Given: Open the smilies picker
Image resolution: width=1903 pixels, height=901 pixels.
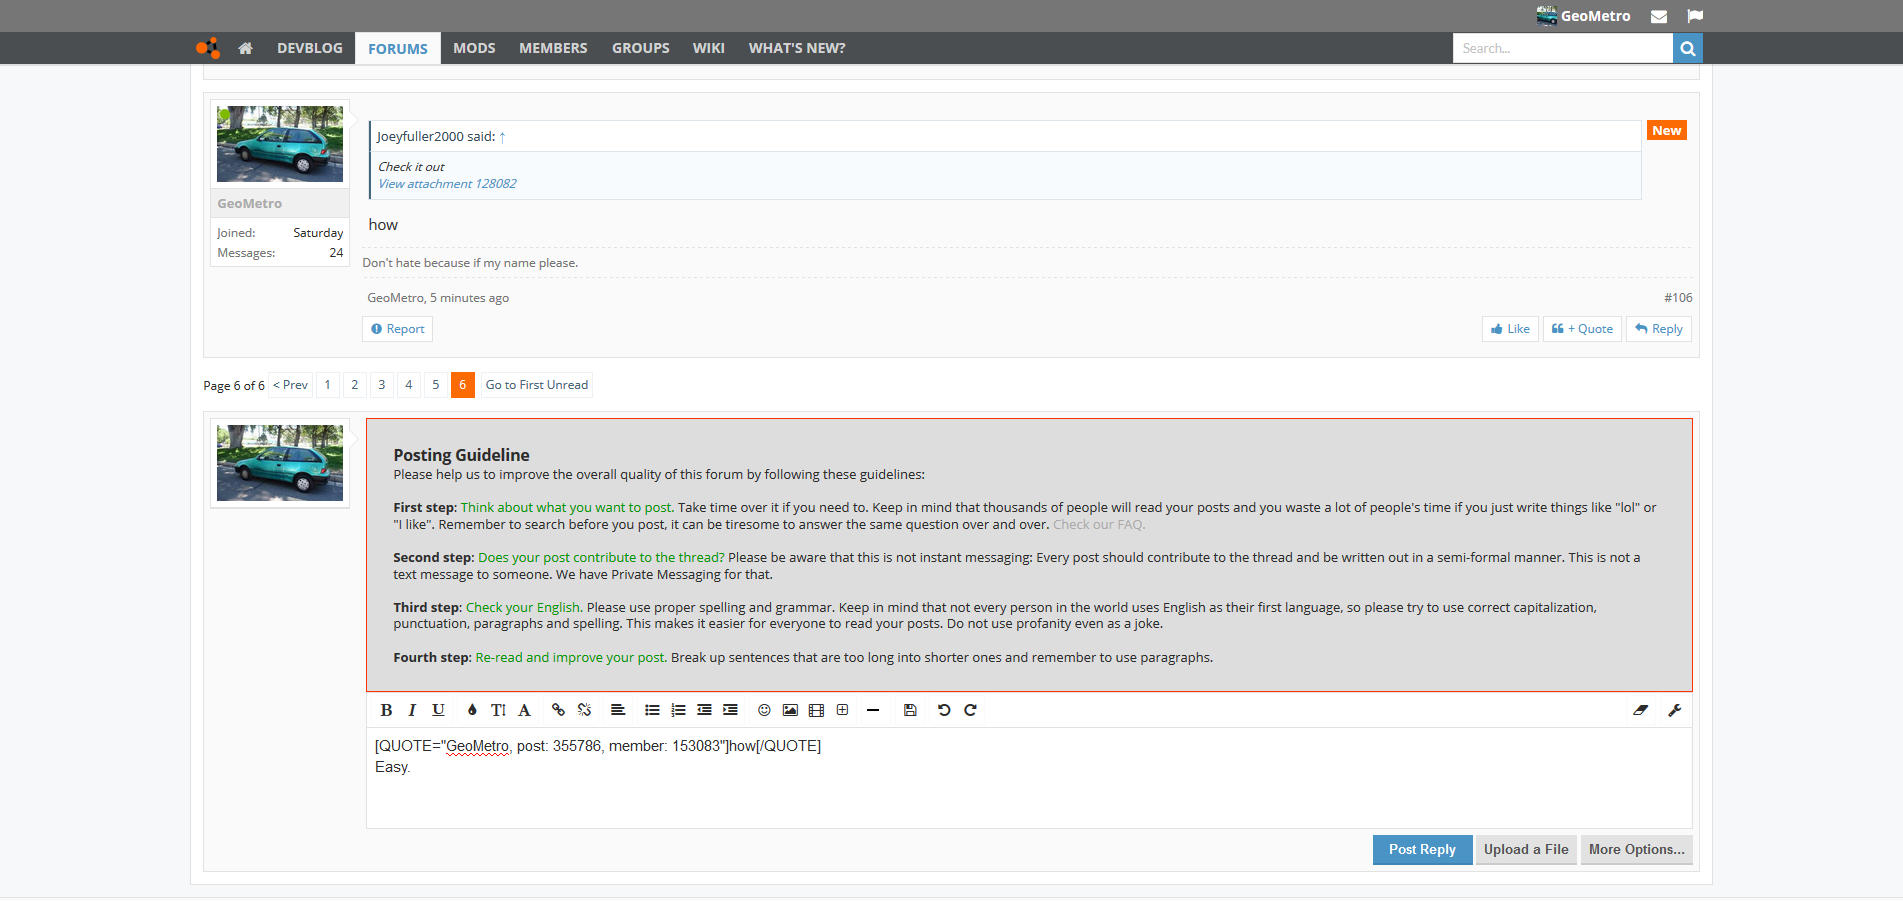Looking at the screenshot, I should pos(764,710).
